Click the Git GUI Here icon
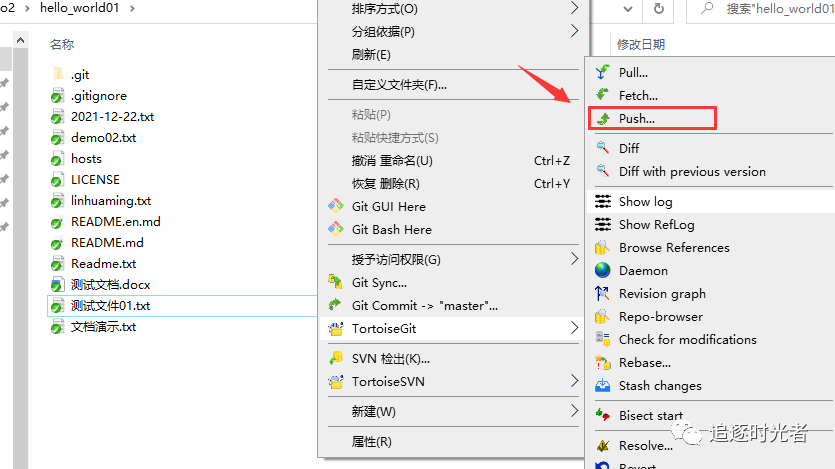Viewport: 835px width, 469px height. (335, 206)
